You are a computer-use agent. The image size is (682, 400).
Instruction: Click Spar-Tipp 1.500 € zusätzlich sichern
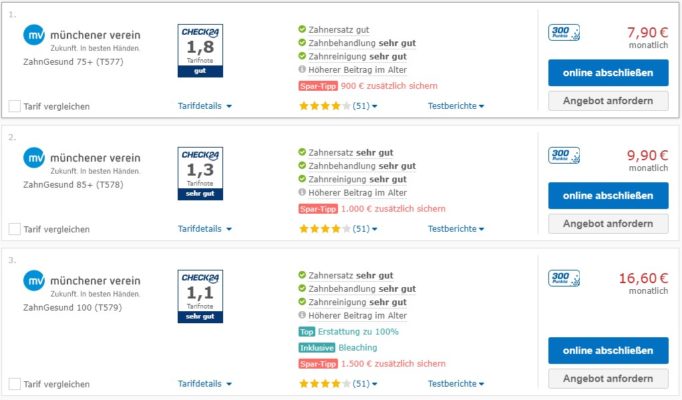372,363
